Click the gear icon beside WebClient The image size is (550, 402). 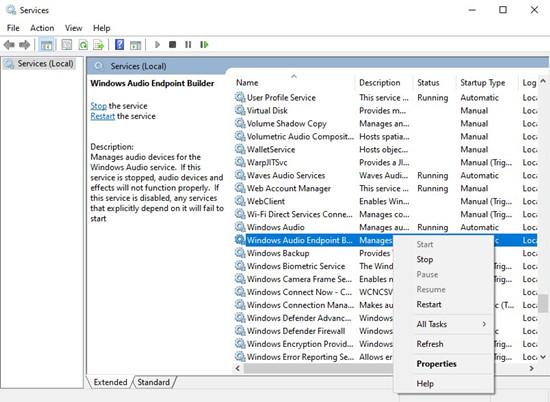point(240,201)
